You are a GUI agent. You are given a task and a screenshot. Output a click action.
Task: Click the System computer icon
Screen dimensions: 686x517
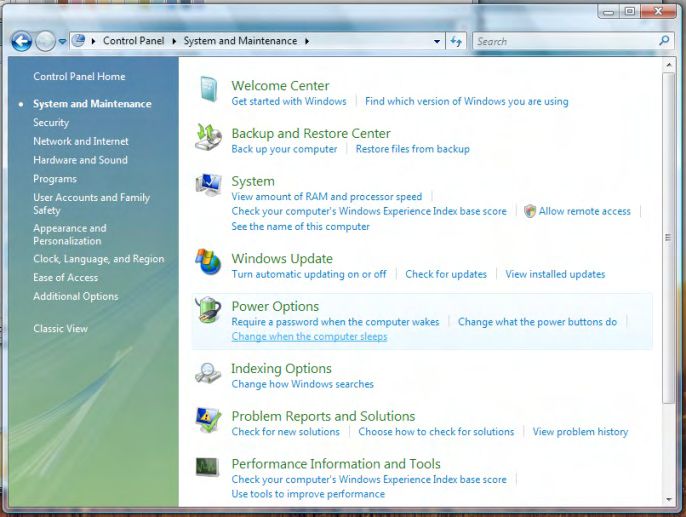208,184
